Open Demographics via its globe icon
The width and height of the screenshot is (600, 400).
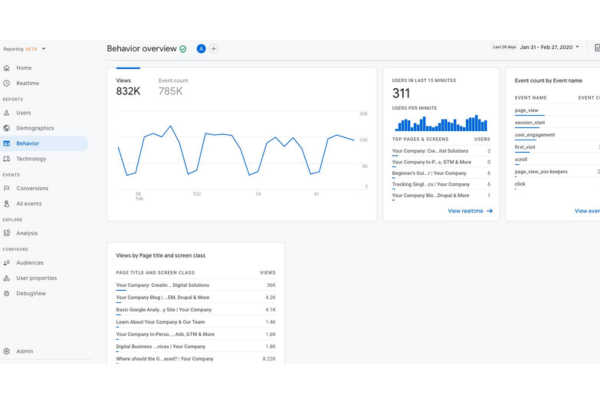coord(7,128)
